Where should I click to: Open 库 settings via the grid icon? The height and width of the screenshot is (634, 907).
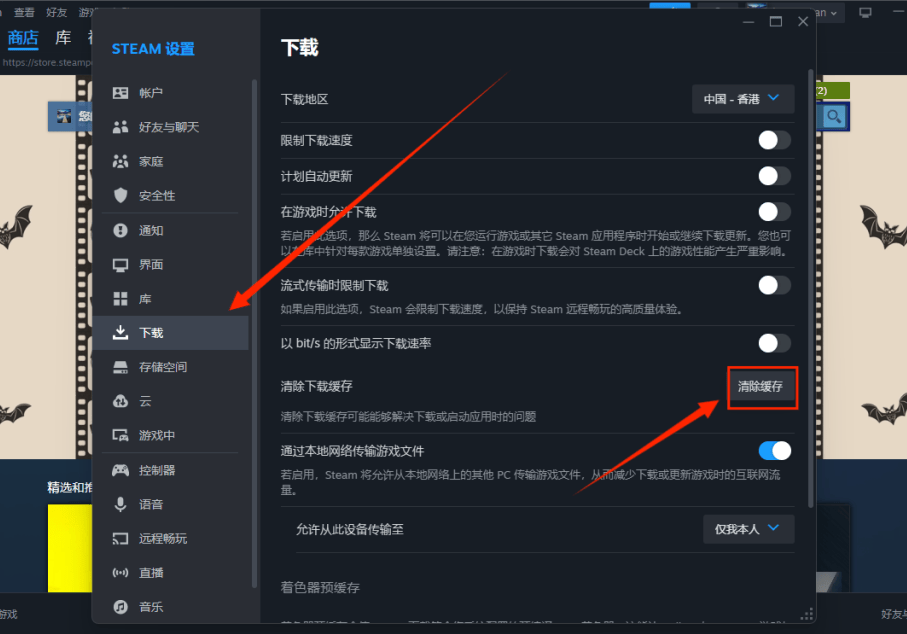click(120, 299)
